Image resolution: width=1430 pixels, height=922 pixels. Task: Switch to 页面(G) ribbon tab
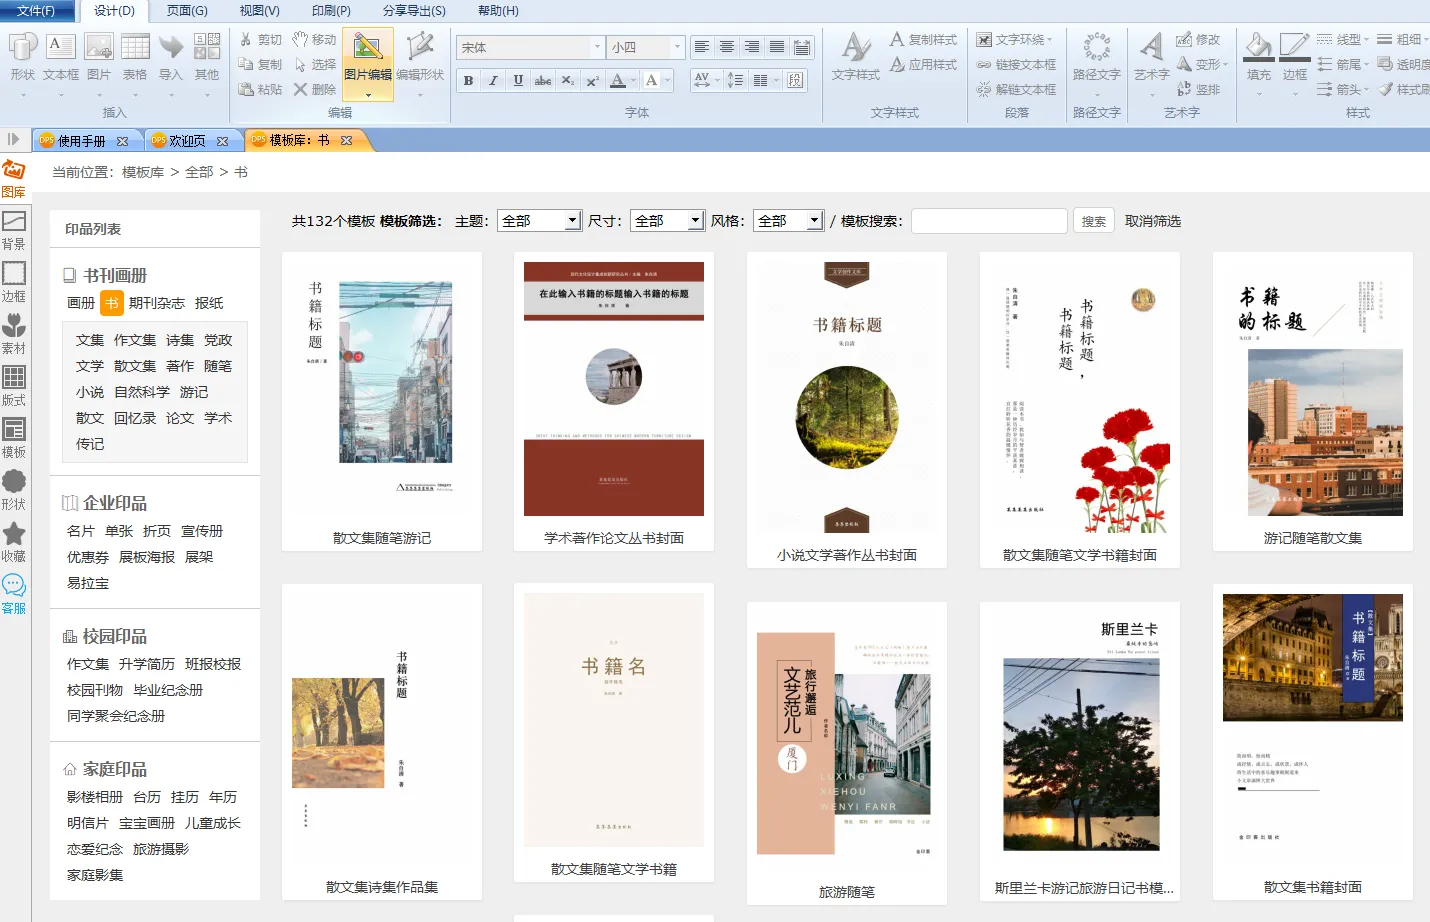(x=187, y=11)
